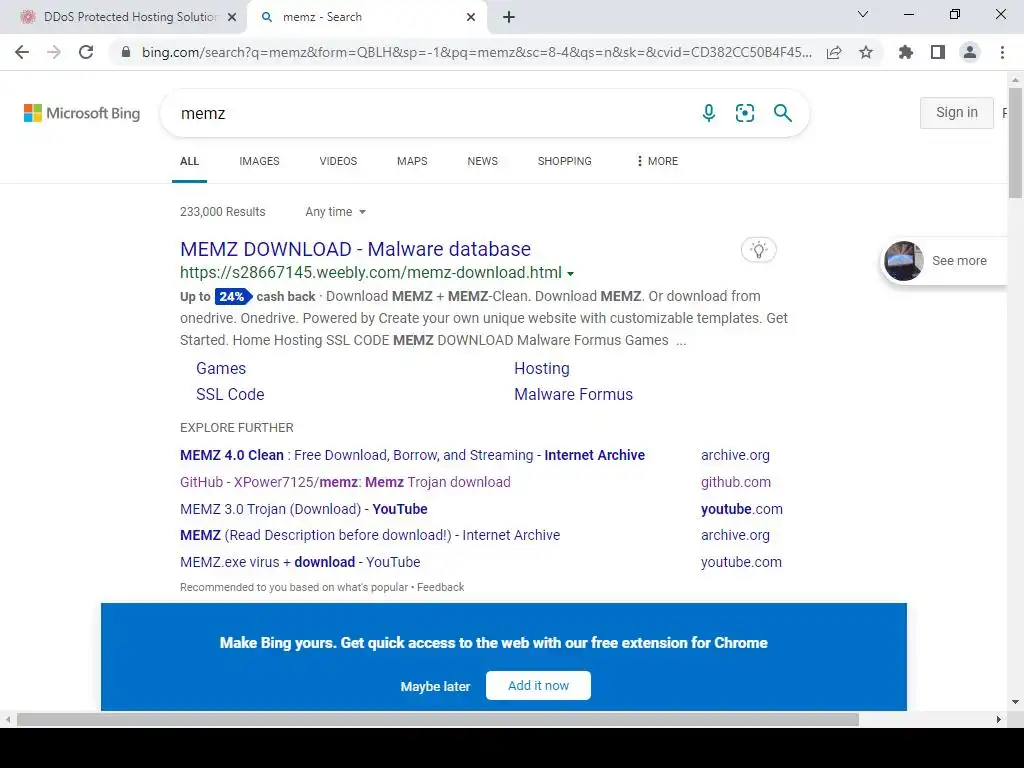
Task: Click the 233,000 Results count
Action: point(223,212)
